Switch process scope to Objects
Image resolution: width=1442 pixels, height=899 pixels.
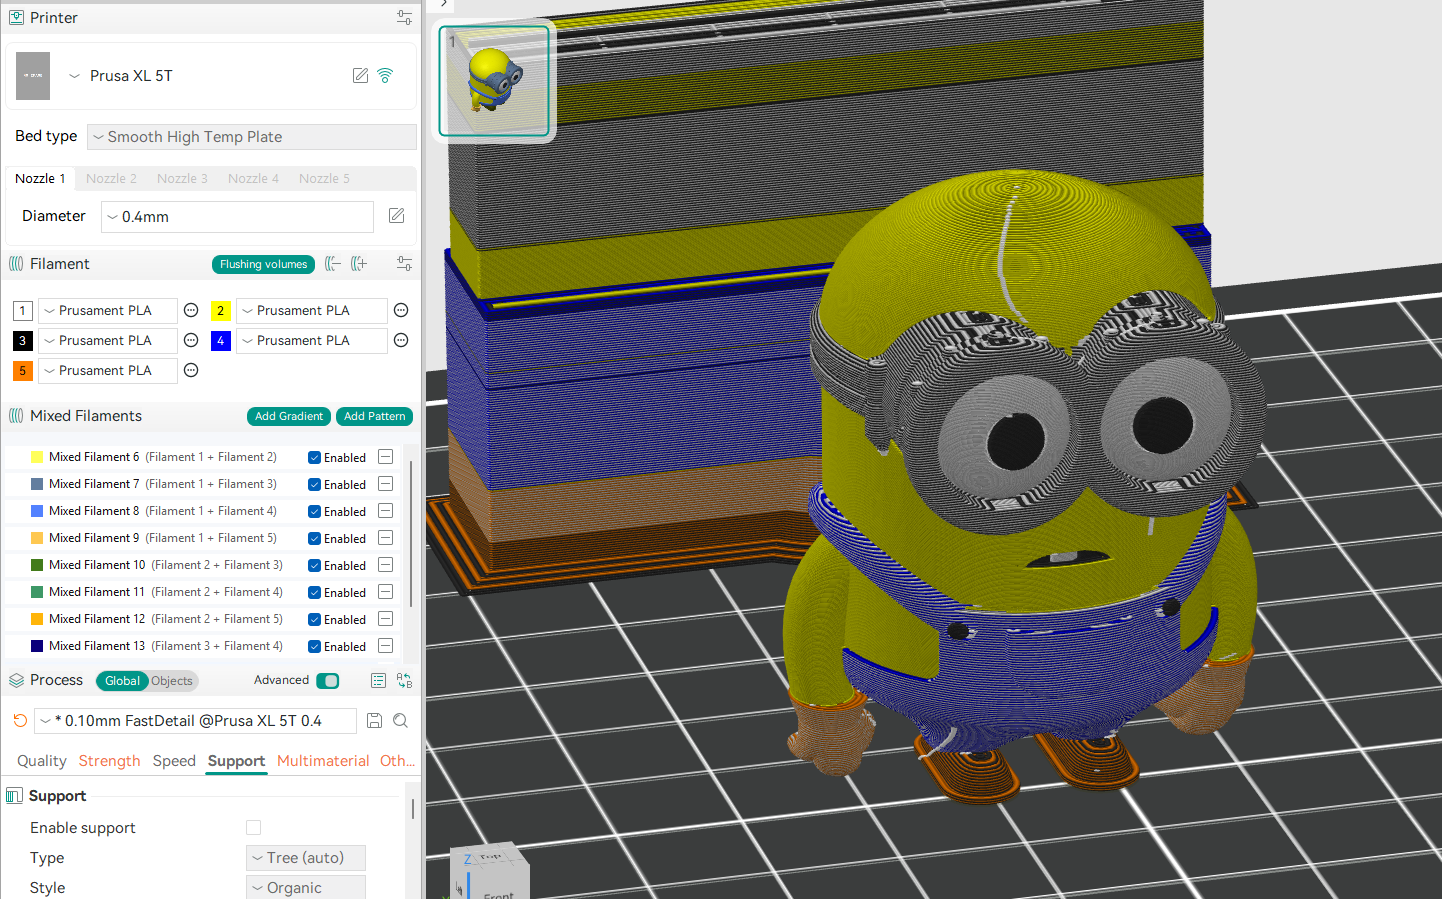click(172, 681)
